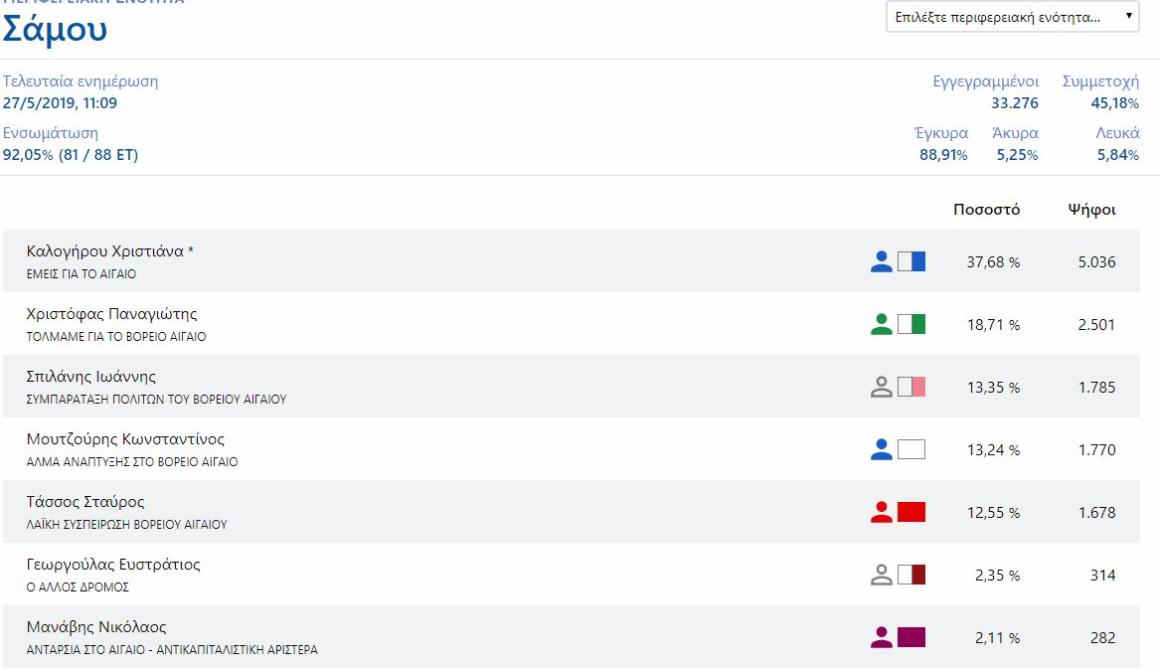Select candidate name Σπιλάνης Ιωάννης
1160x670 pixels.
[x=91, y=376]
